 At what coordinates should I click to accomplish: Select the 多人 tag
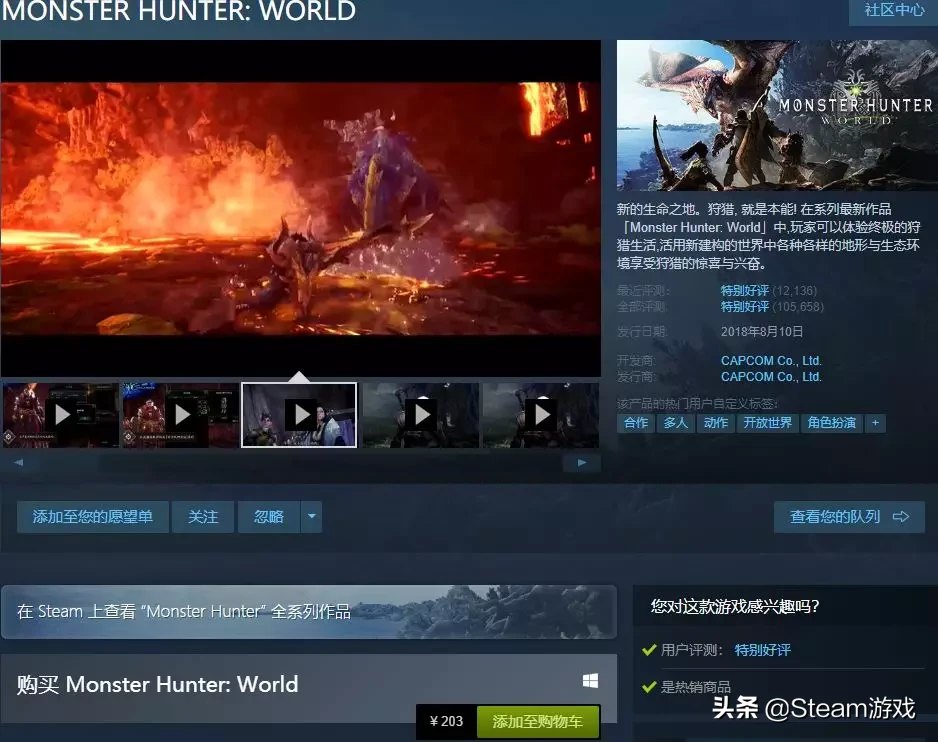(675, 423)
